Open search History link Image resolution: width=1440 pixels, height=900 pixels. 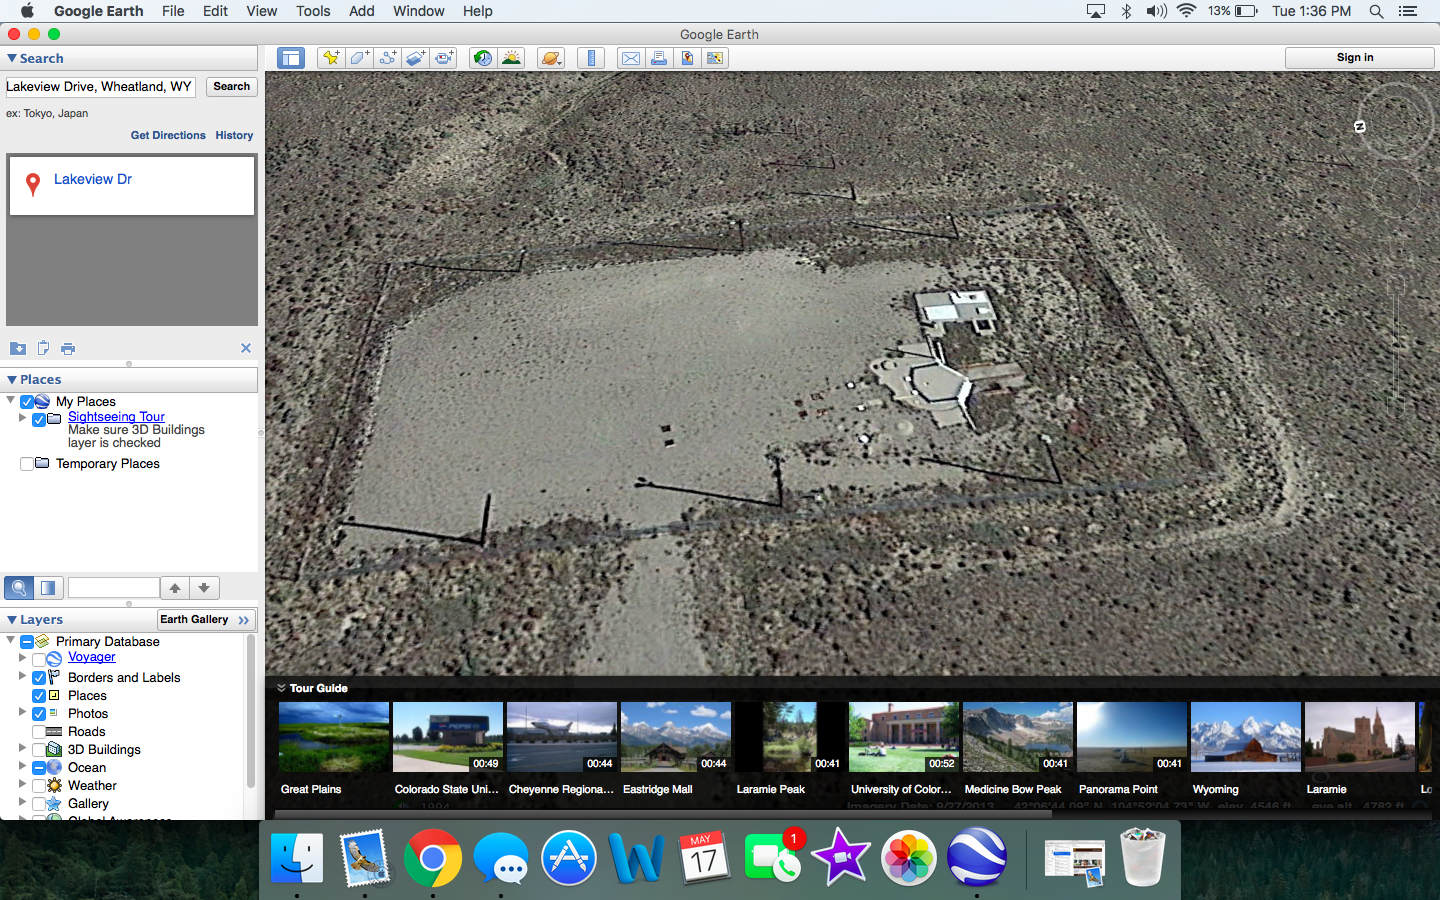click(234, 135)
